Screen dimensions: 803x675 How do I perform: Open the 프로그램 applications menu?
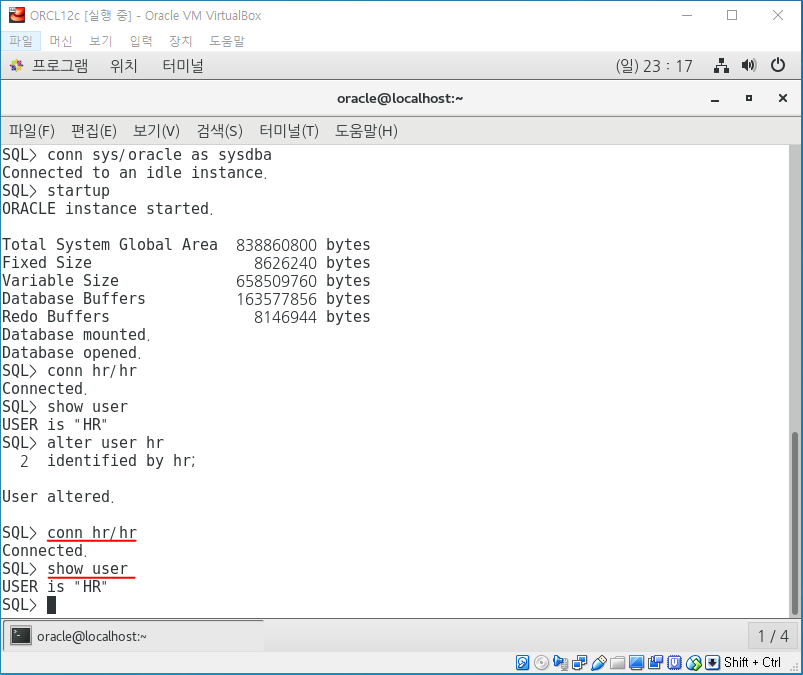(x=60, y=66)
